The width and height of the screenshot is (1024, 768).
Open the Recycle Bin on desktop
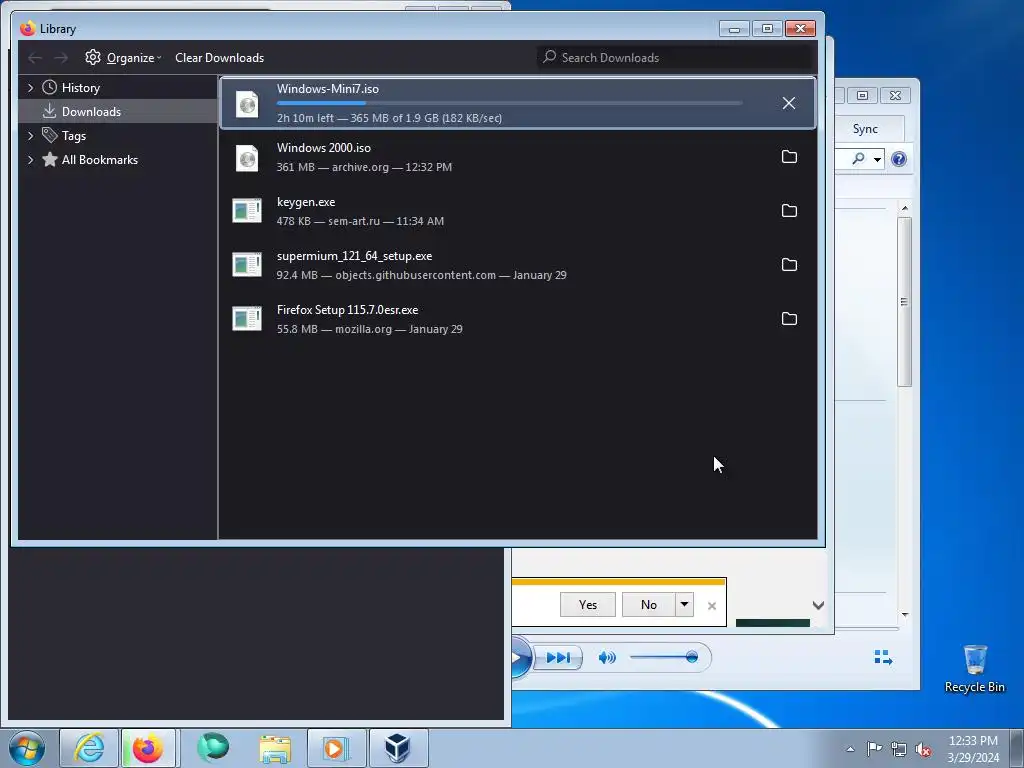click(x=974, y=668)
